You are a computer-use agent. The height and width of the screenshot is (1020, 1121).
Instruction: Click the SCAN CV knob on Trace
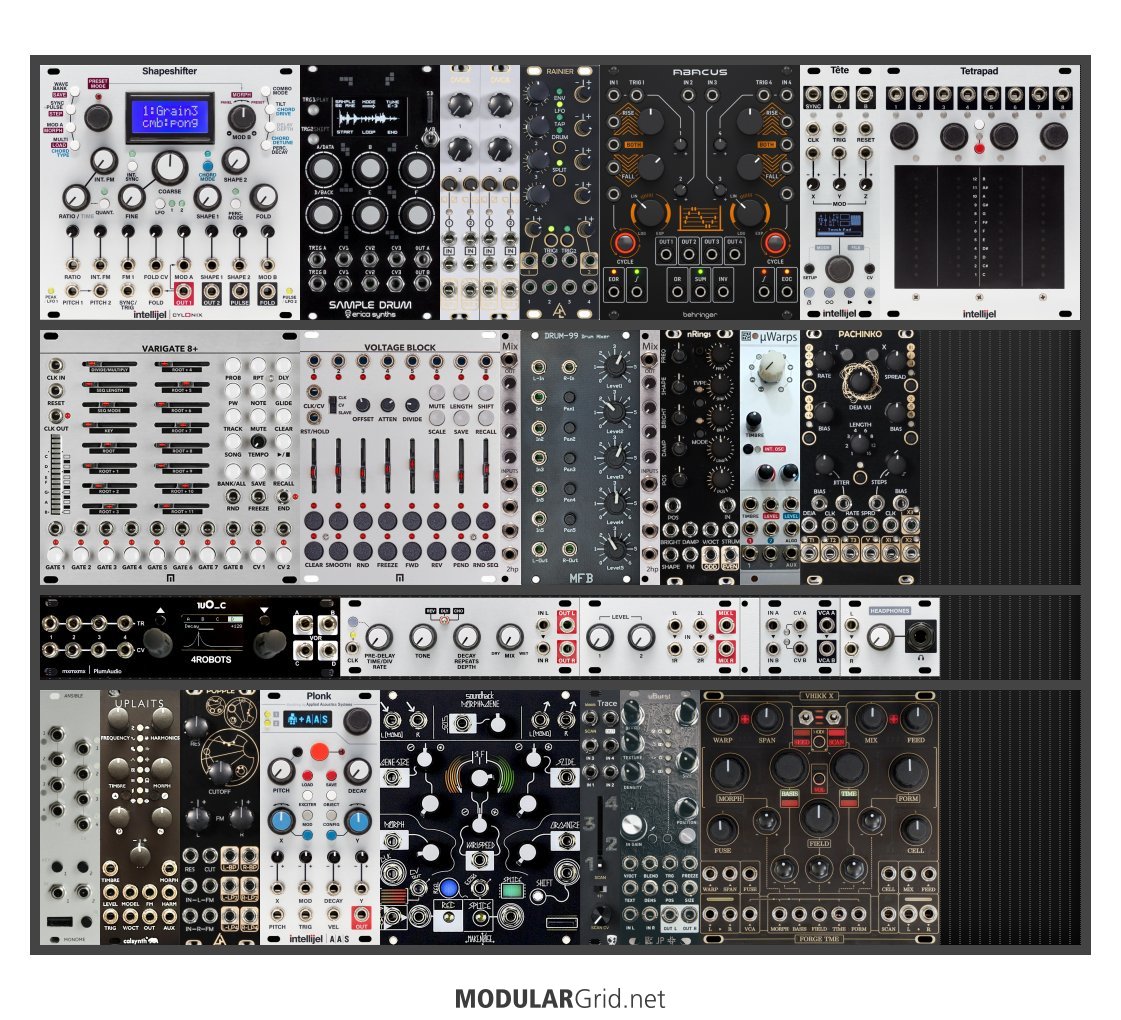tap(601, 914)
